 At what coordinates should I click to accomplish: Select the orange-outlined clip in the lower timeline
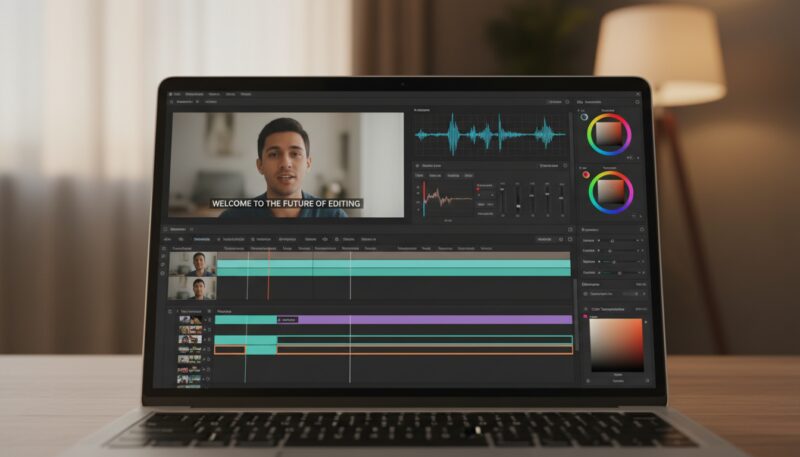point(393,350)
